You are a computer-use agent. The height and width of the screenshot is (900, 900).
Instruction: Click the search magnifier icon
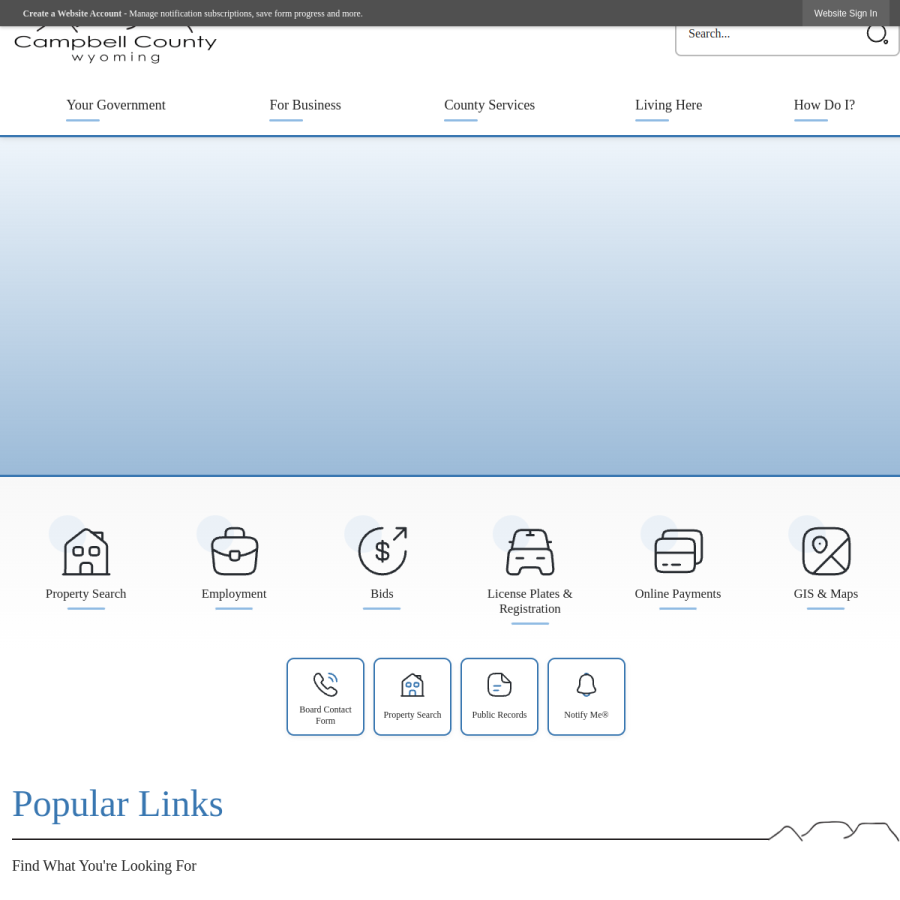tap(877, 34)
